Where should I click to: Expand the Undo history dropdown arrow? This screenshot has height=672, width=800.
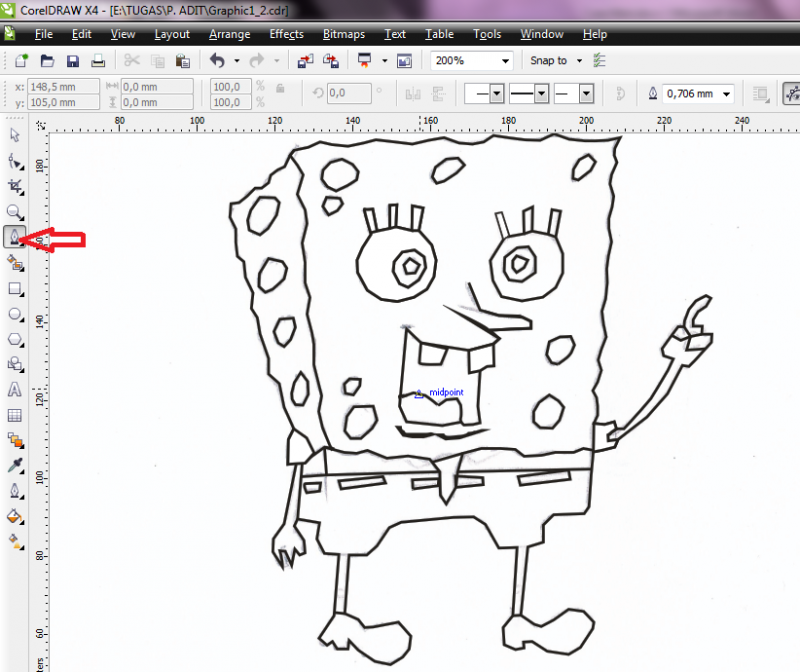[237, 61]
